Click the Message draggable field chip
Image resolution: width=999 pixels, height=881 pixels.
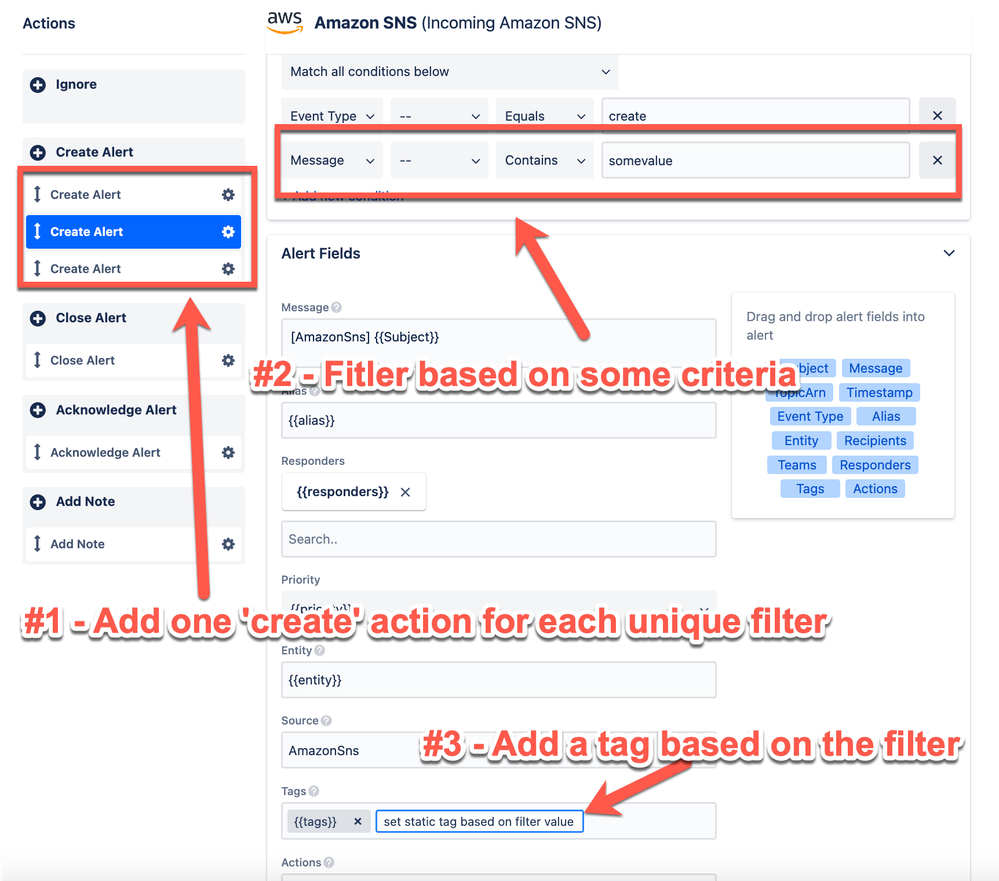click(x=875, y=368)
